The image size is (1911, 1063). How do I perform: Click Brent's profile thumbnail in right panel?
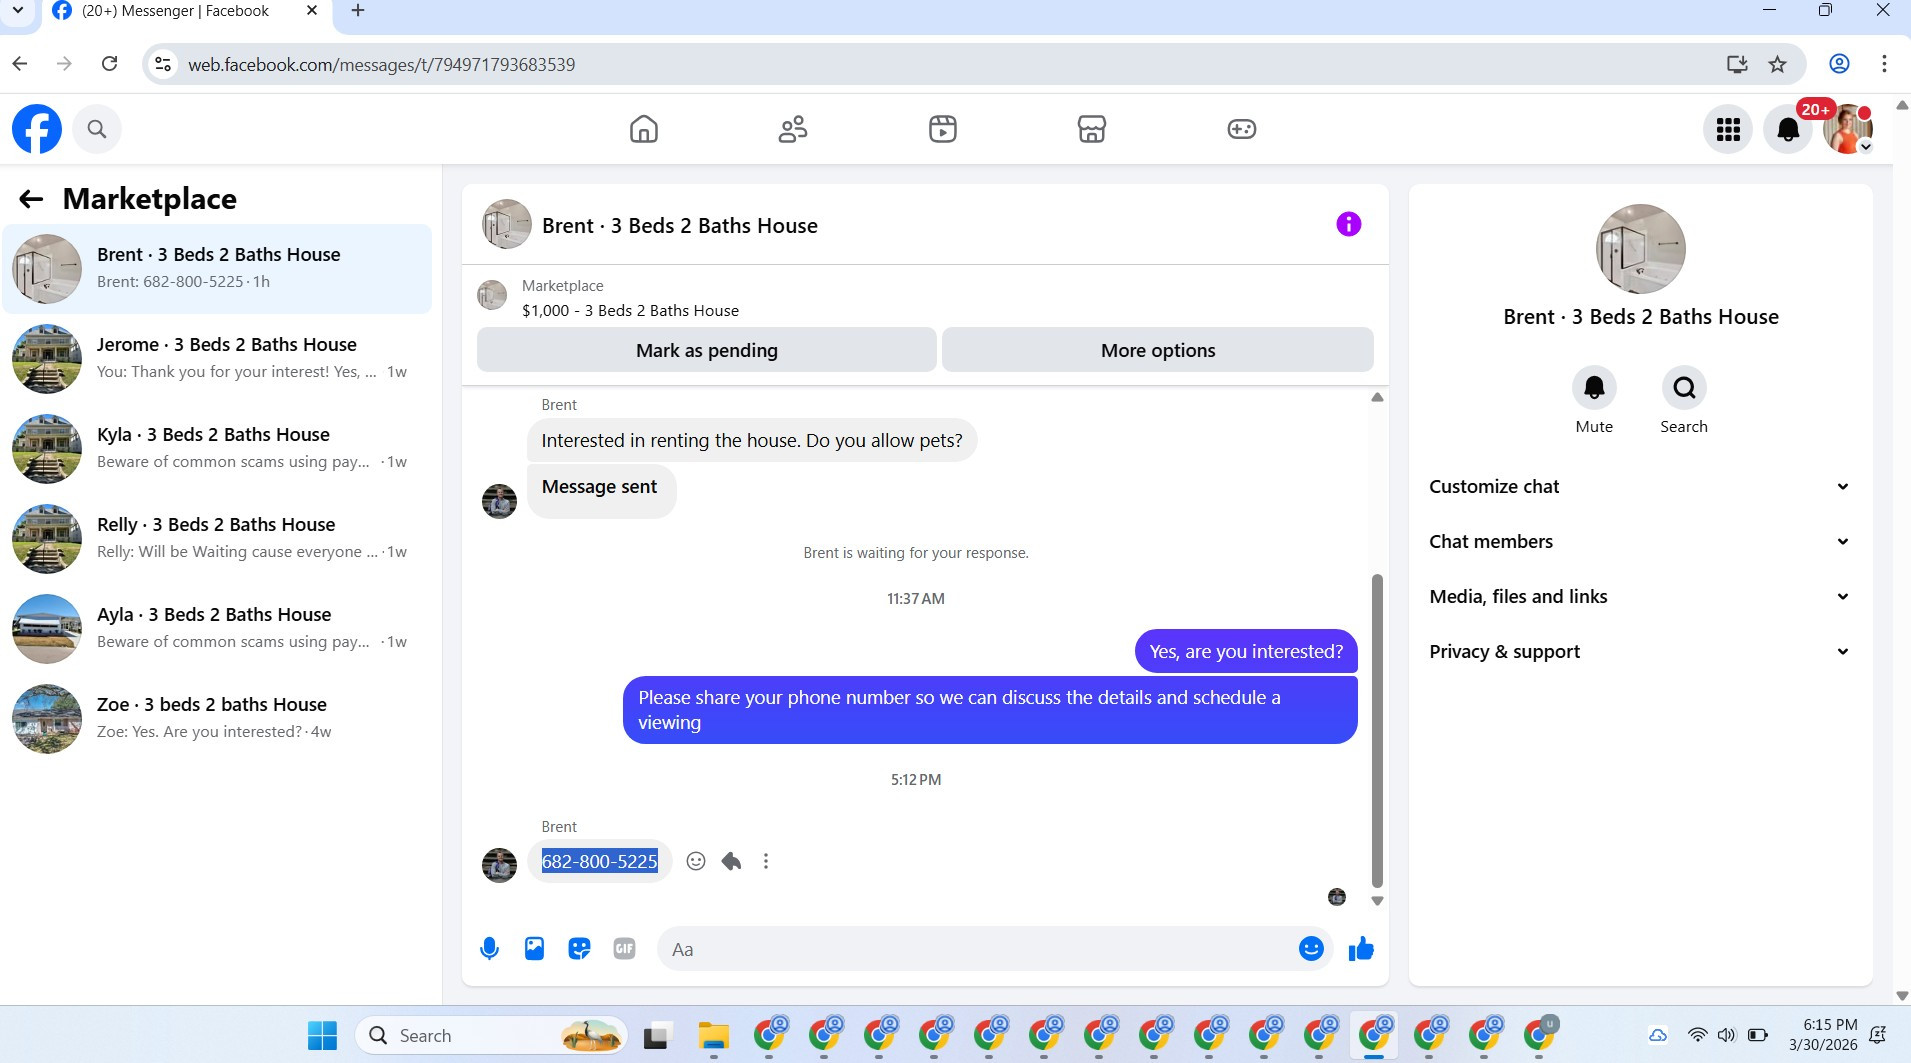[1640, 249]
